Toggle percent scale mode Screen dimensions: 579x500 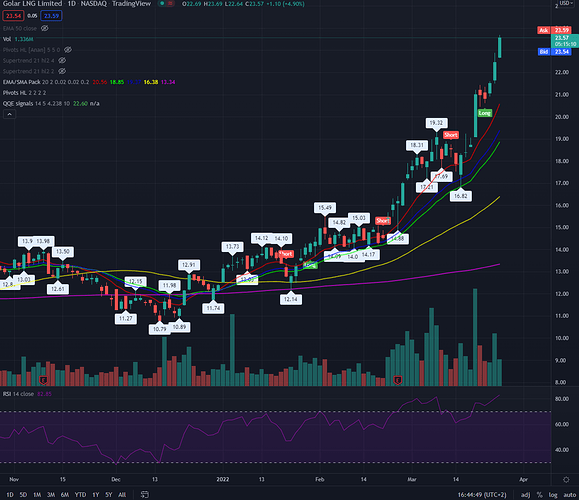pos(539,494)
